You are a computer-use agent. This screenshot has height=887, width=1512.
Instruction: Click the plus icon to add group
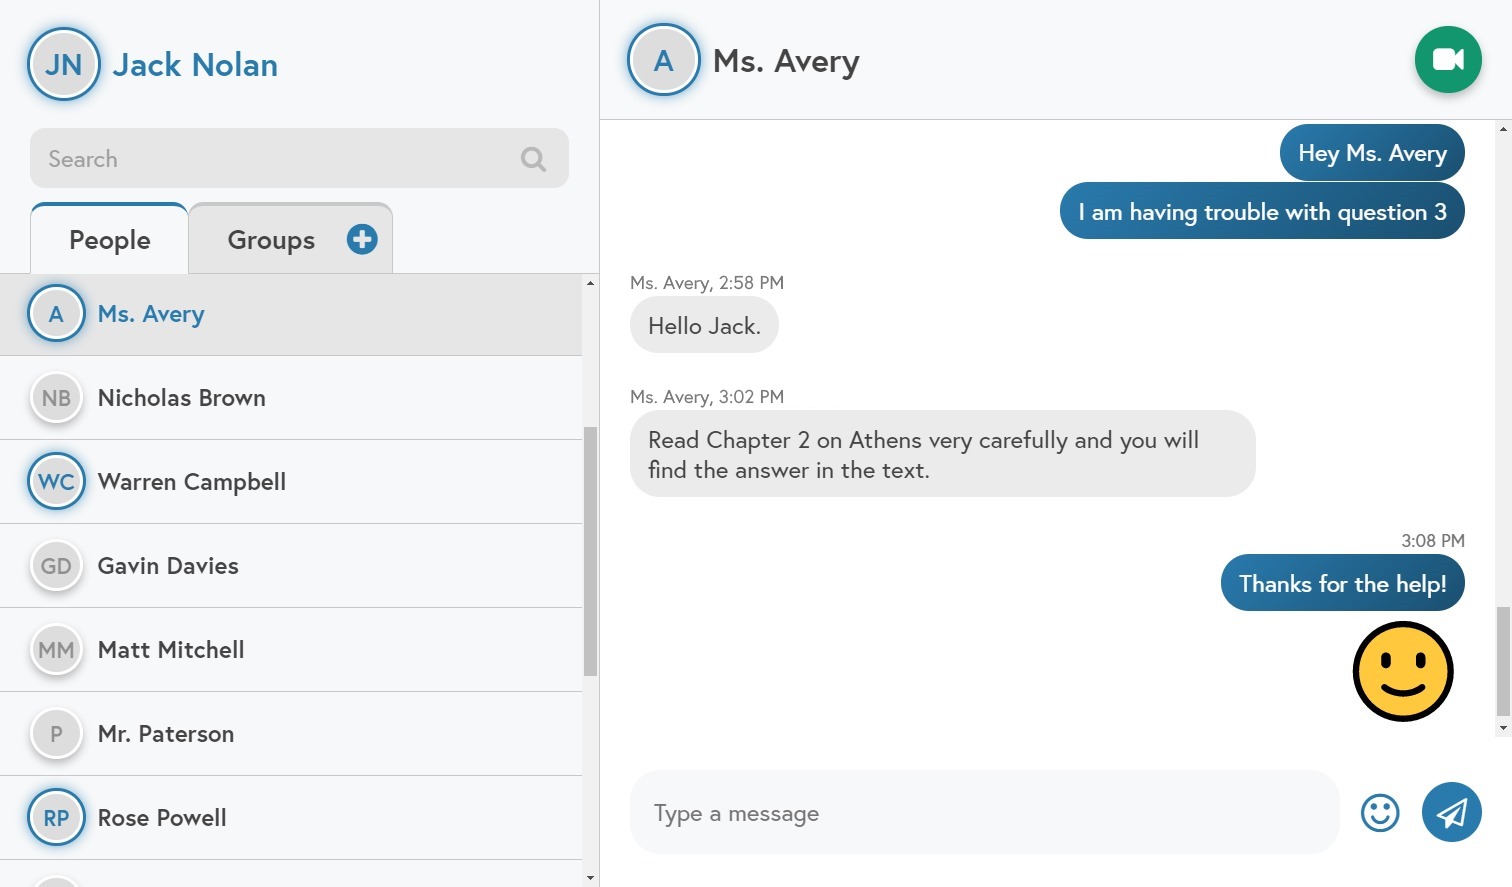click(x=362, y=239)
